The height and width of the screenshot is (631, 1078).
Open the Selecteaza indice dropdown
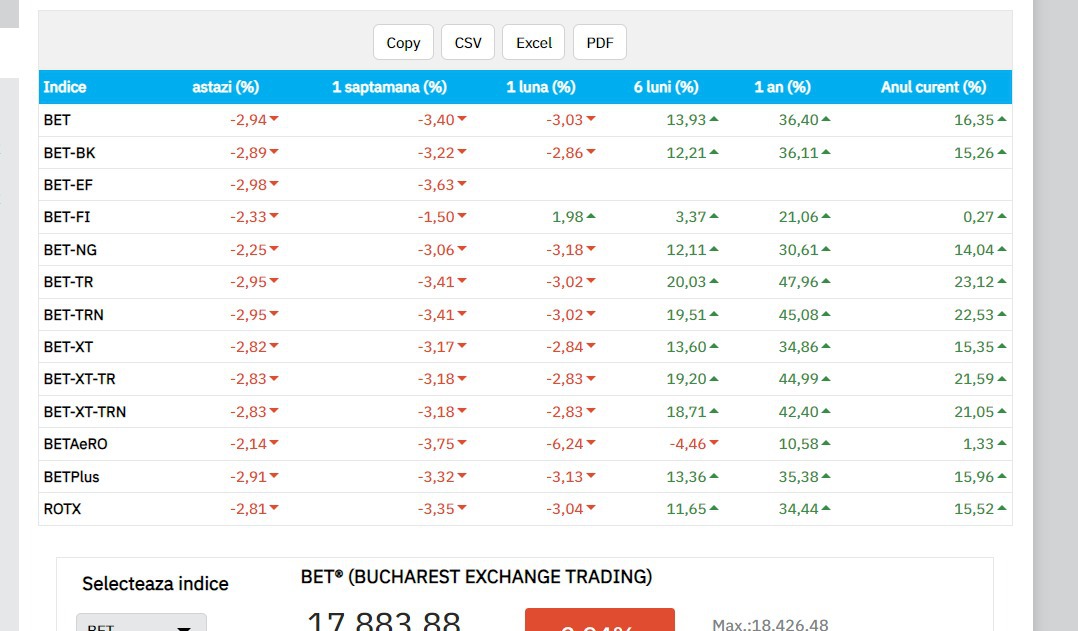pyautogui.click(x=142, y=624)
